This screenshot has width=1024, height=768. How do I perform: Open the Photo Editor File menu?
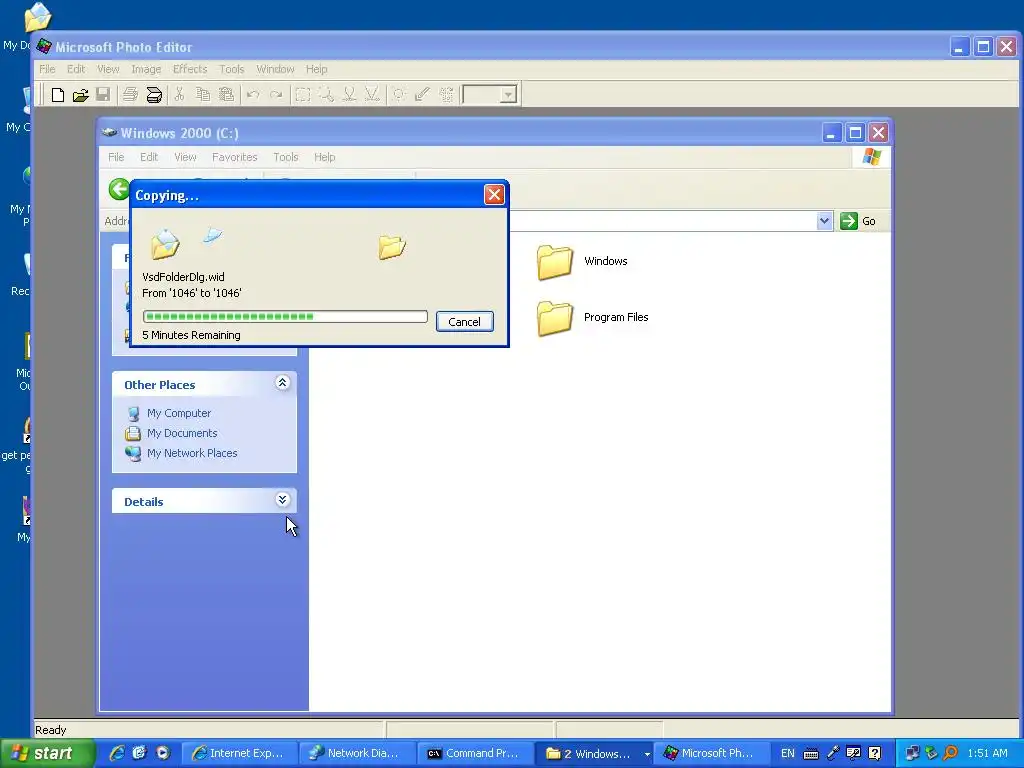click(x=47, y=69)
